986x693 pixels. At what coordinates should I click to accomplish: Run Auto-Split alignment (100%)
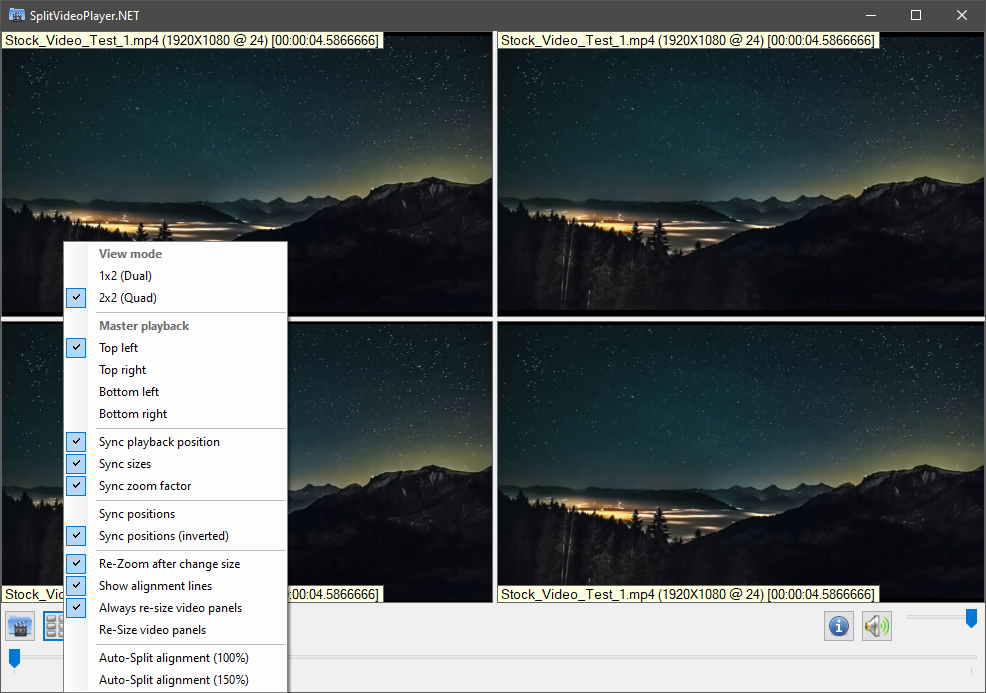pos(174,658)
